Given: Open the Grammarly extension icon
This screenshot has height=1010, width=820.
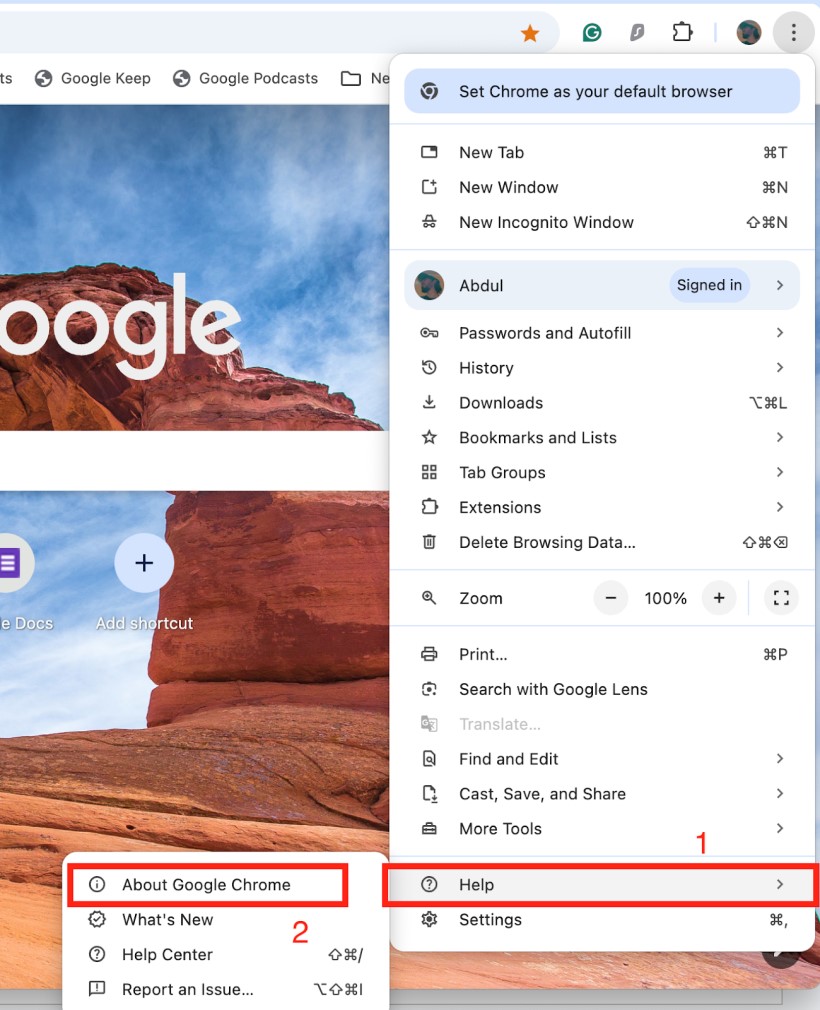Looking at the screenshot, I should pyautogui.click(x=592, y=33).
